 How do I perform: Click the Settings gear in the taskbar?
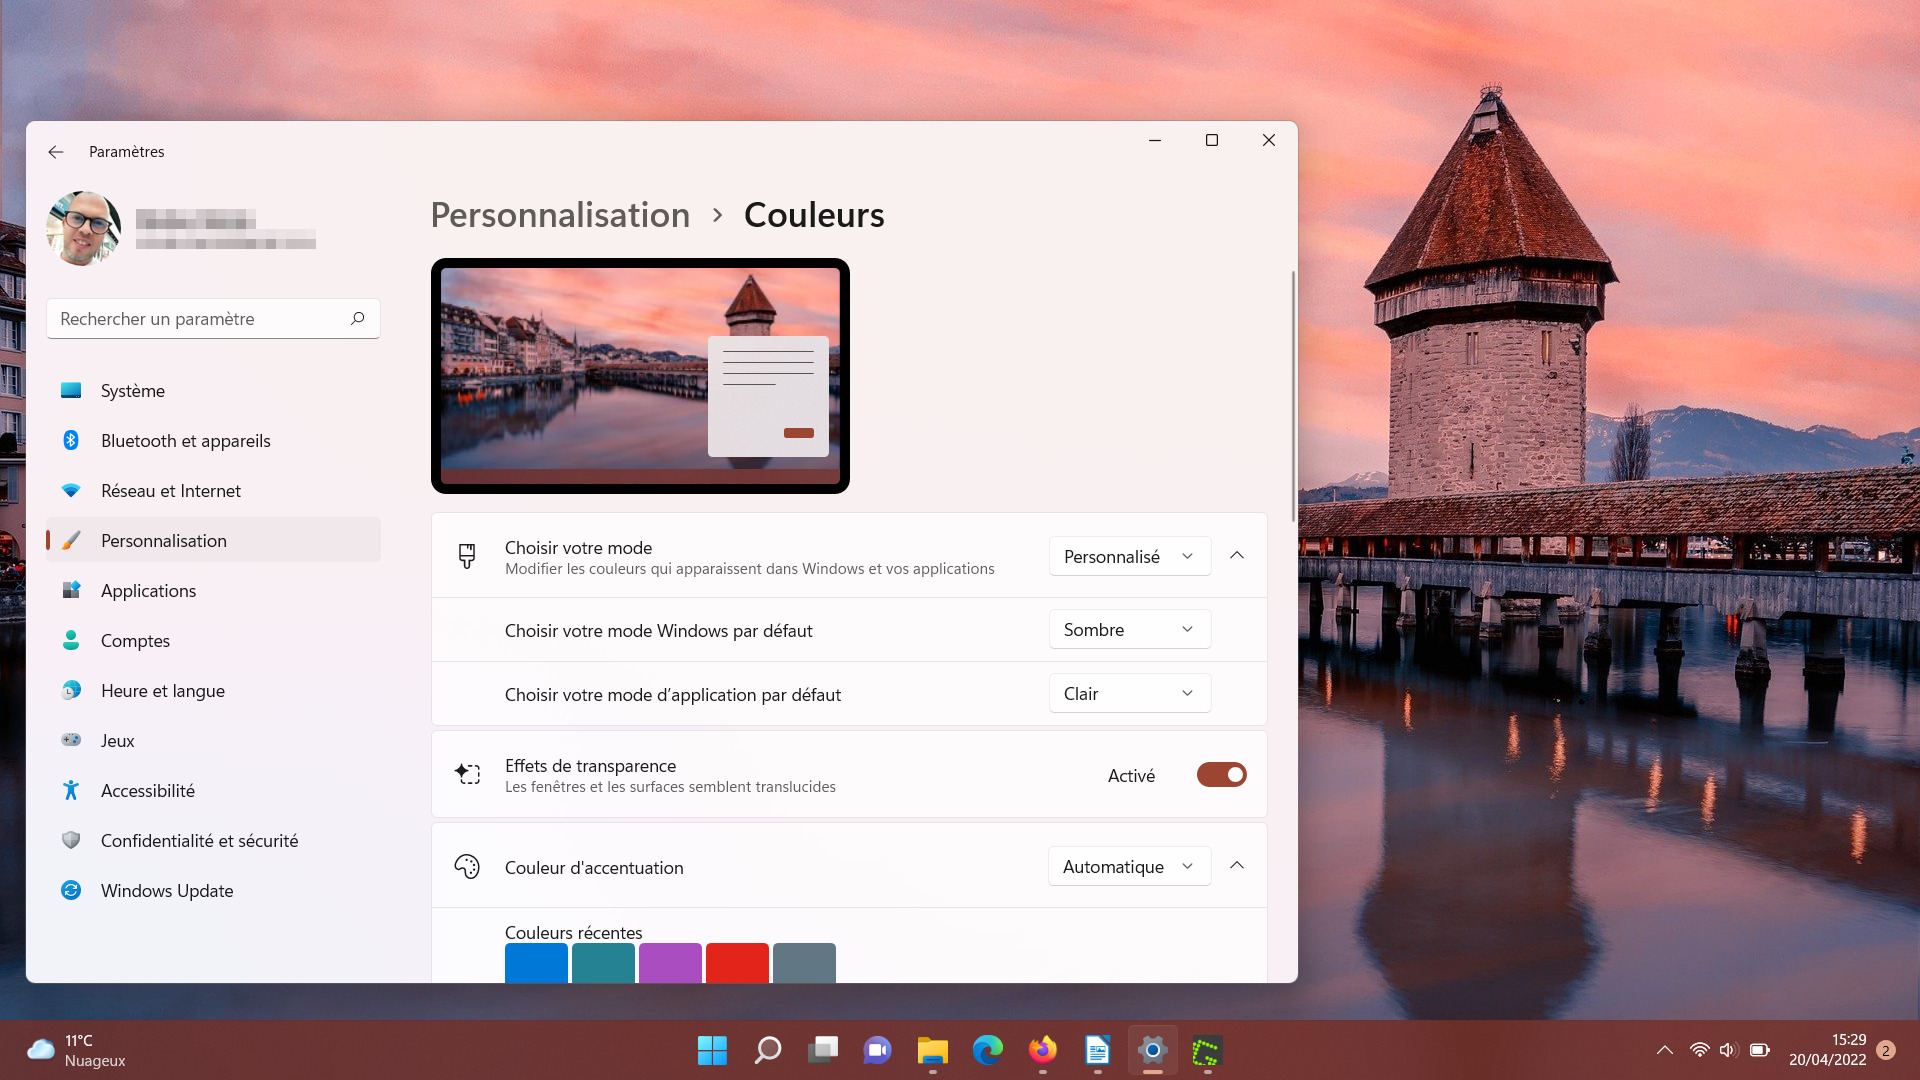coord(1152,1050)
